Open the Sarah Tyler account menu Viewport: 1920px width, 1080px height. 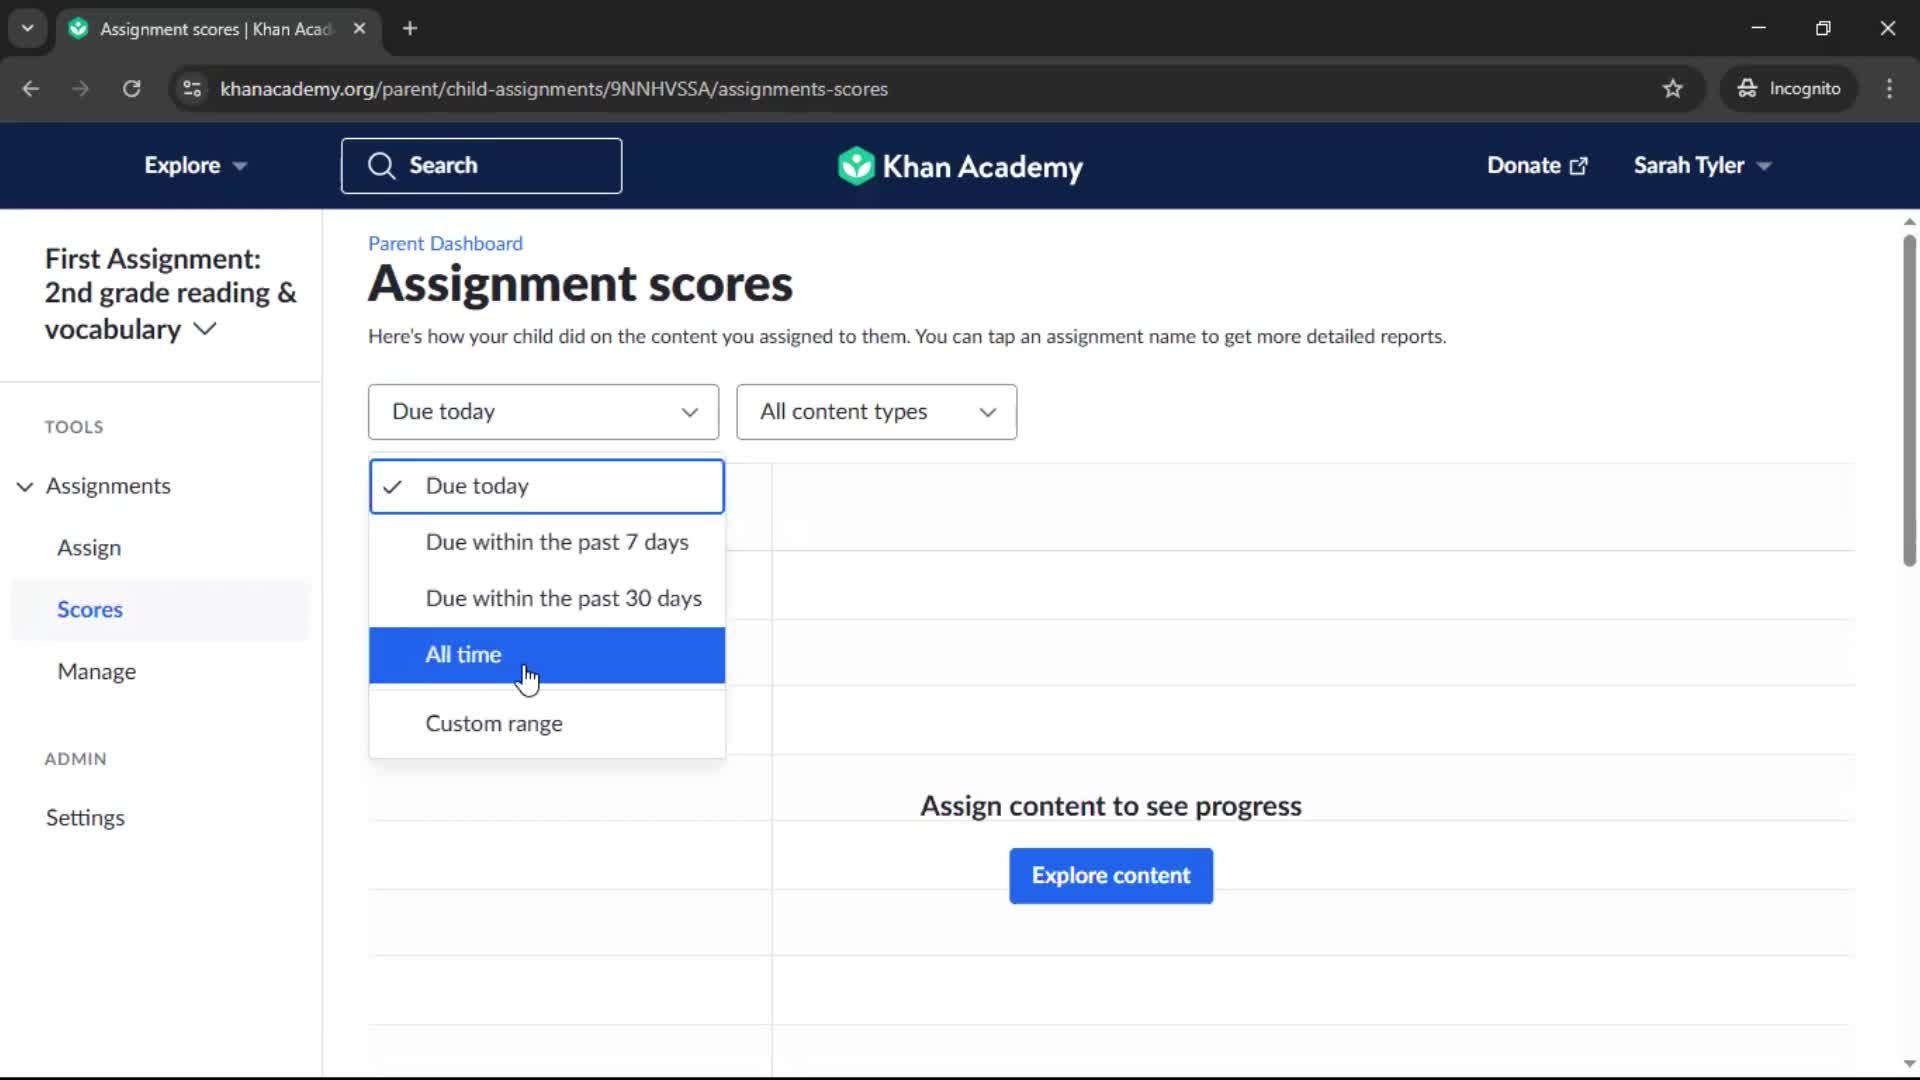click(1702, 166)
